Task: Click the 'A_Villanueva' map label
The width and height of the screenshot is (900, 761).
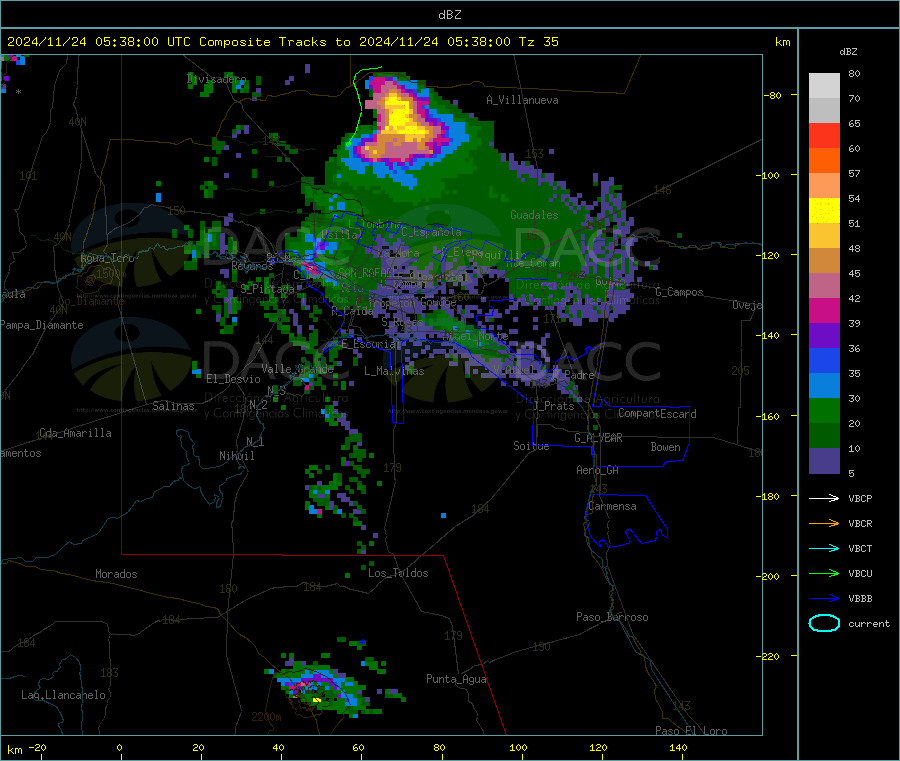Action: coord(522,100)
